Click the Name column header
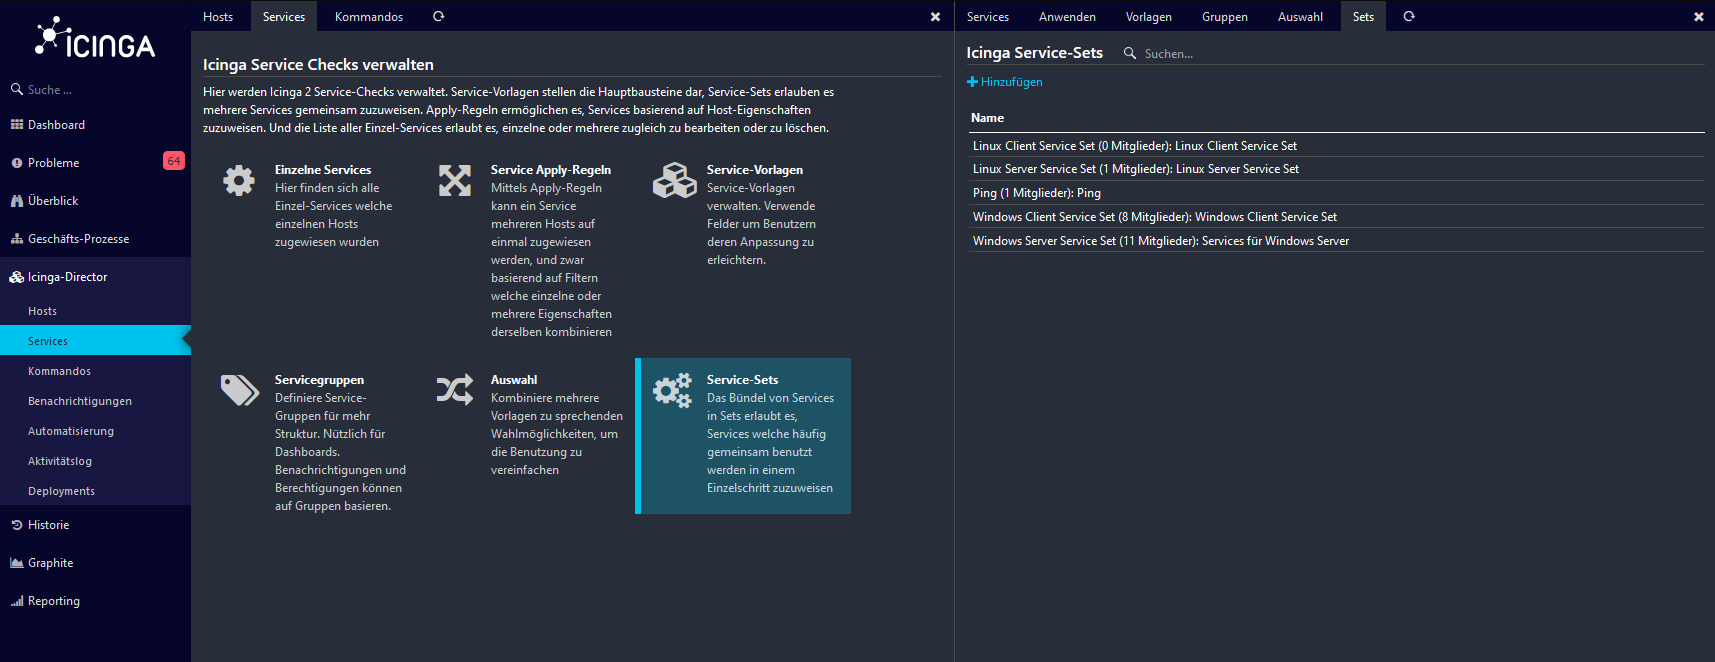This screenshot has height=662, width=1715. (987, 118)
